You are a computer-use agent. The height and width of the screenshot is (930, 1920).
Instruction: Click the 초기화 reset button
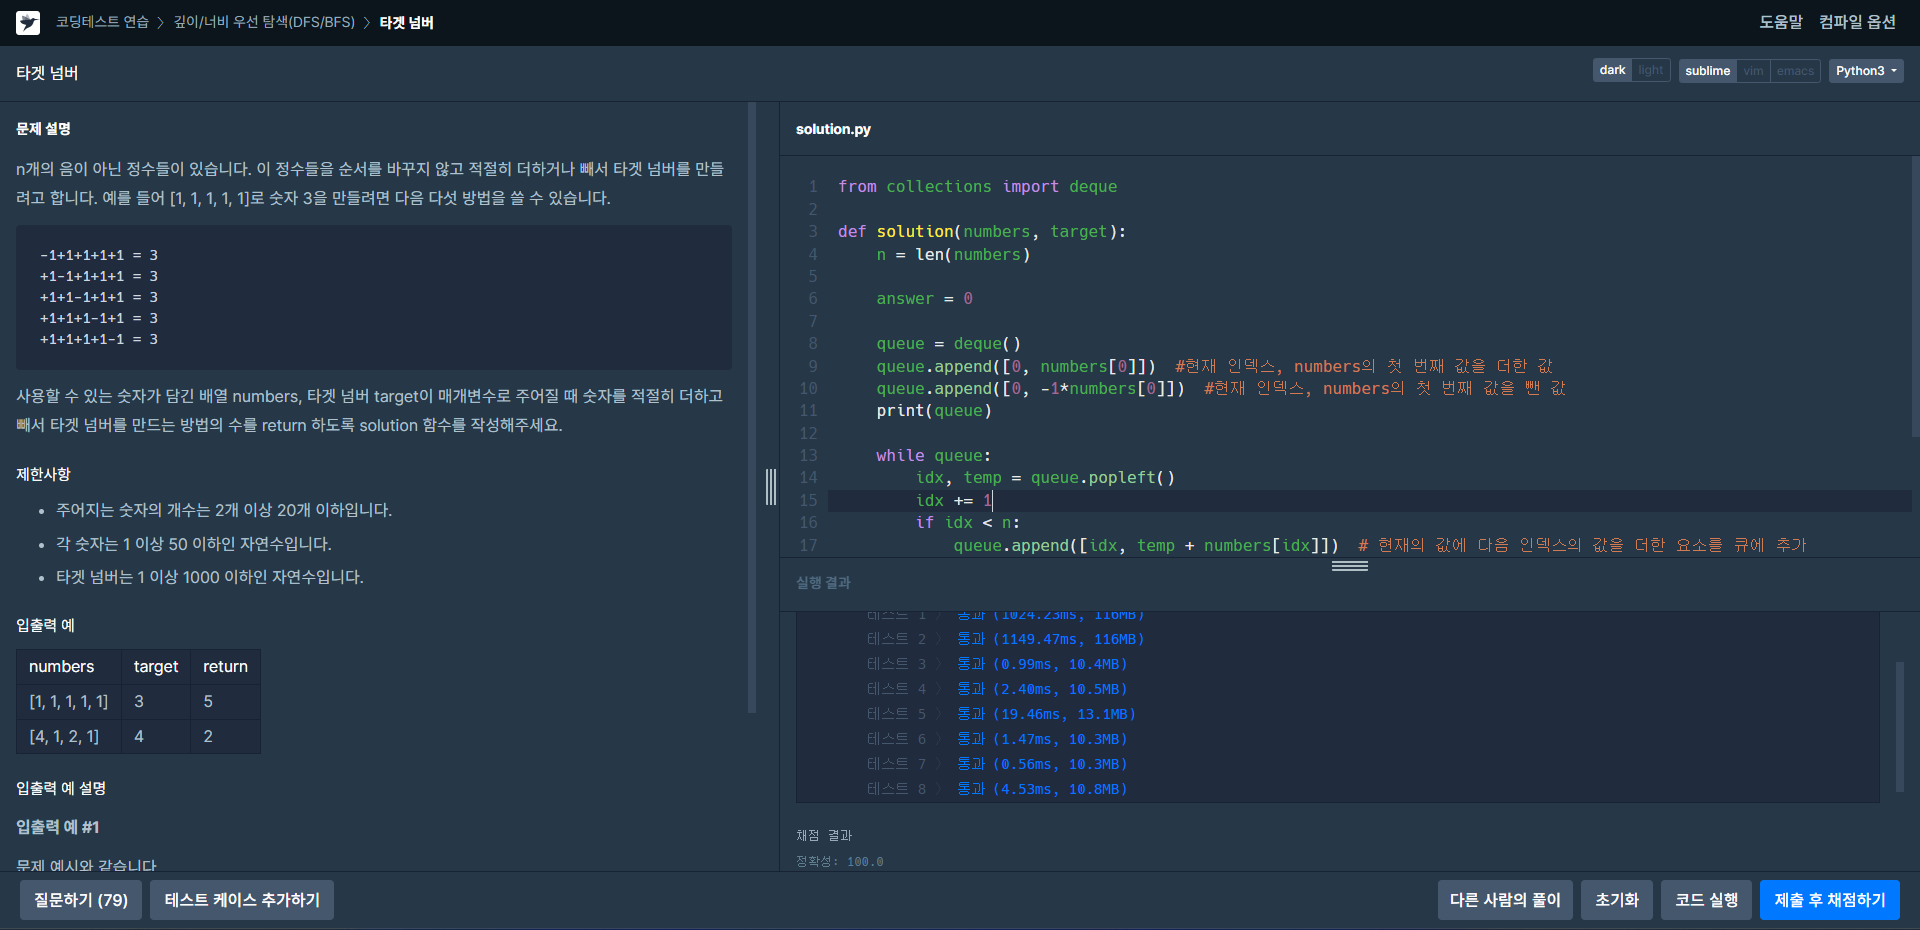pyautogui.click(x=1617, y=900)
